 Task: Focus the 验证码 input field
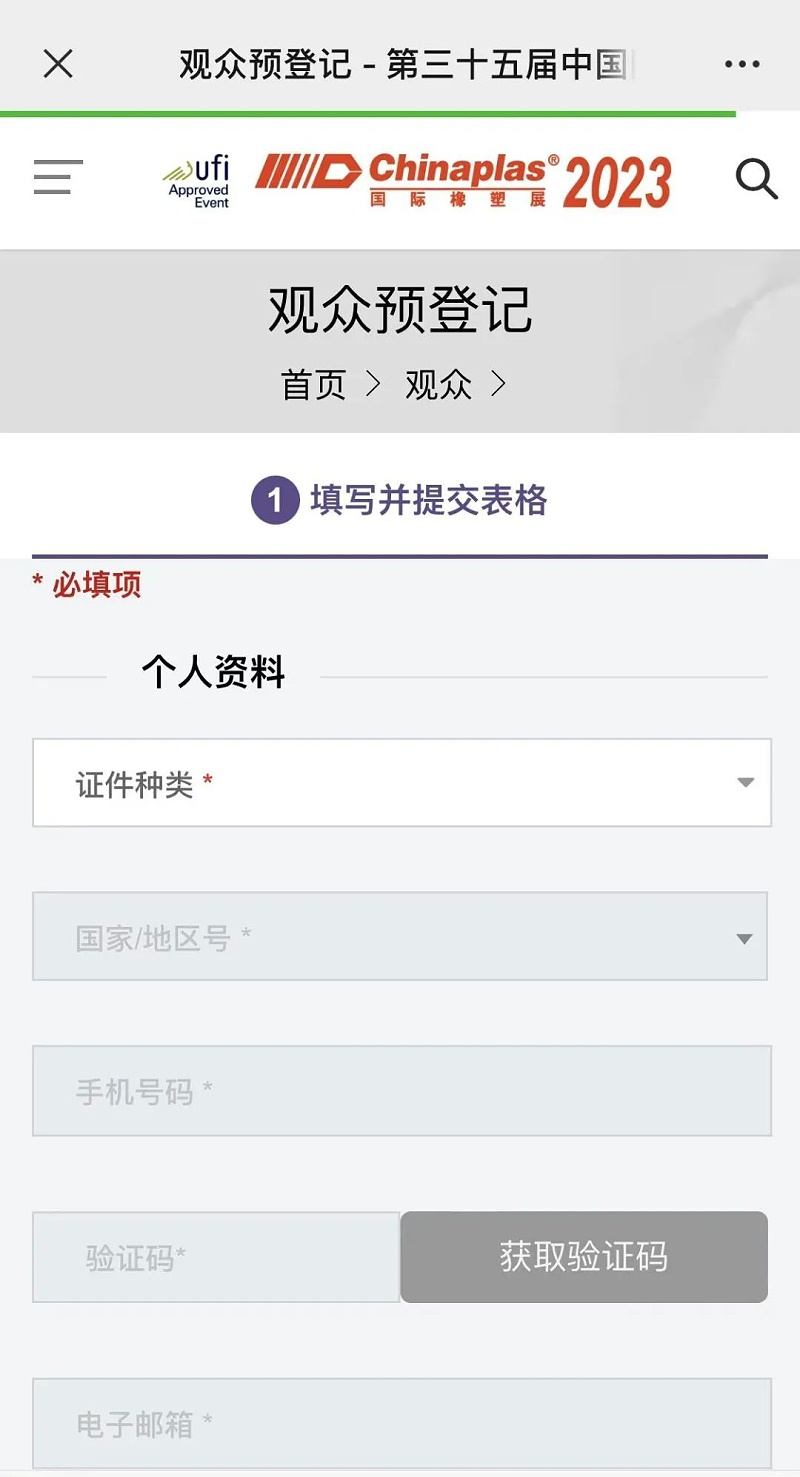tap(216, 1257)
